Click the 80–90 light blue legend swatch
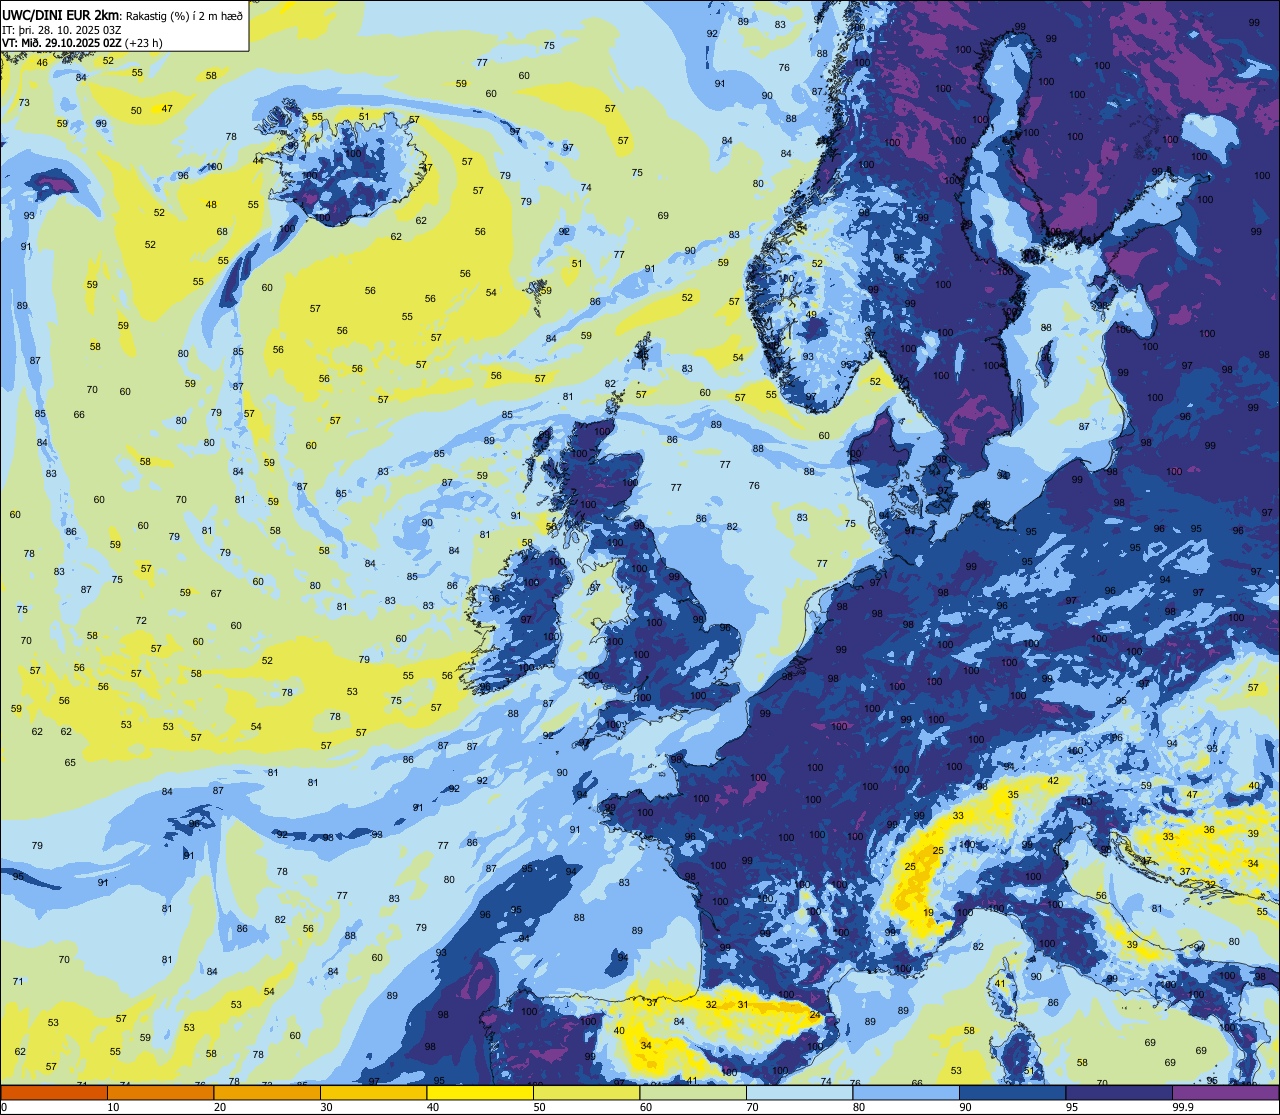1280x1115 pixels. click(x=905, y=1093)
